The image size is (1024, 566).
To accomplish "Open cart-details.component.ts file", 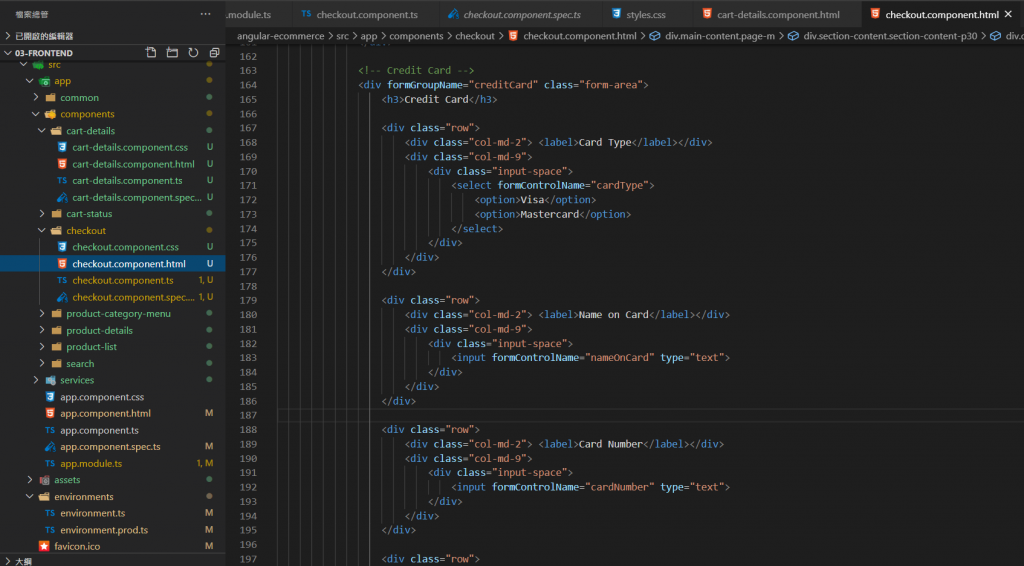I will click(127, 181).
